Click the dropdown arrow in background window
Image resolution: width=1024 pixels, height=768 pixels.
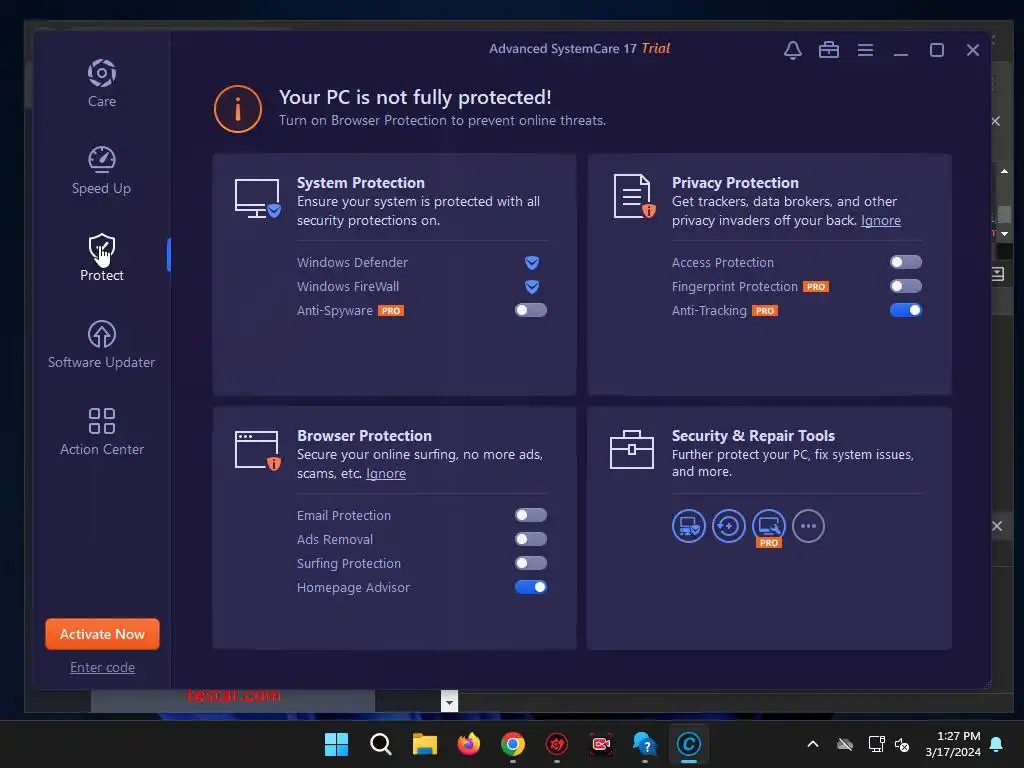449,702
